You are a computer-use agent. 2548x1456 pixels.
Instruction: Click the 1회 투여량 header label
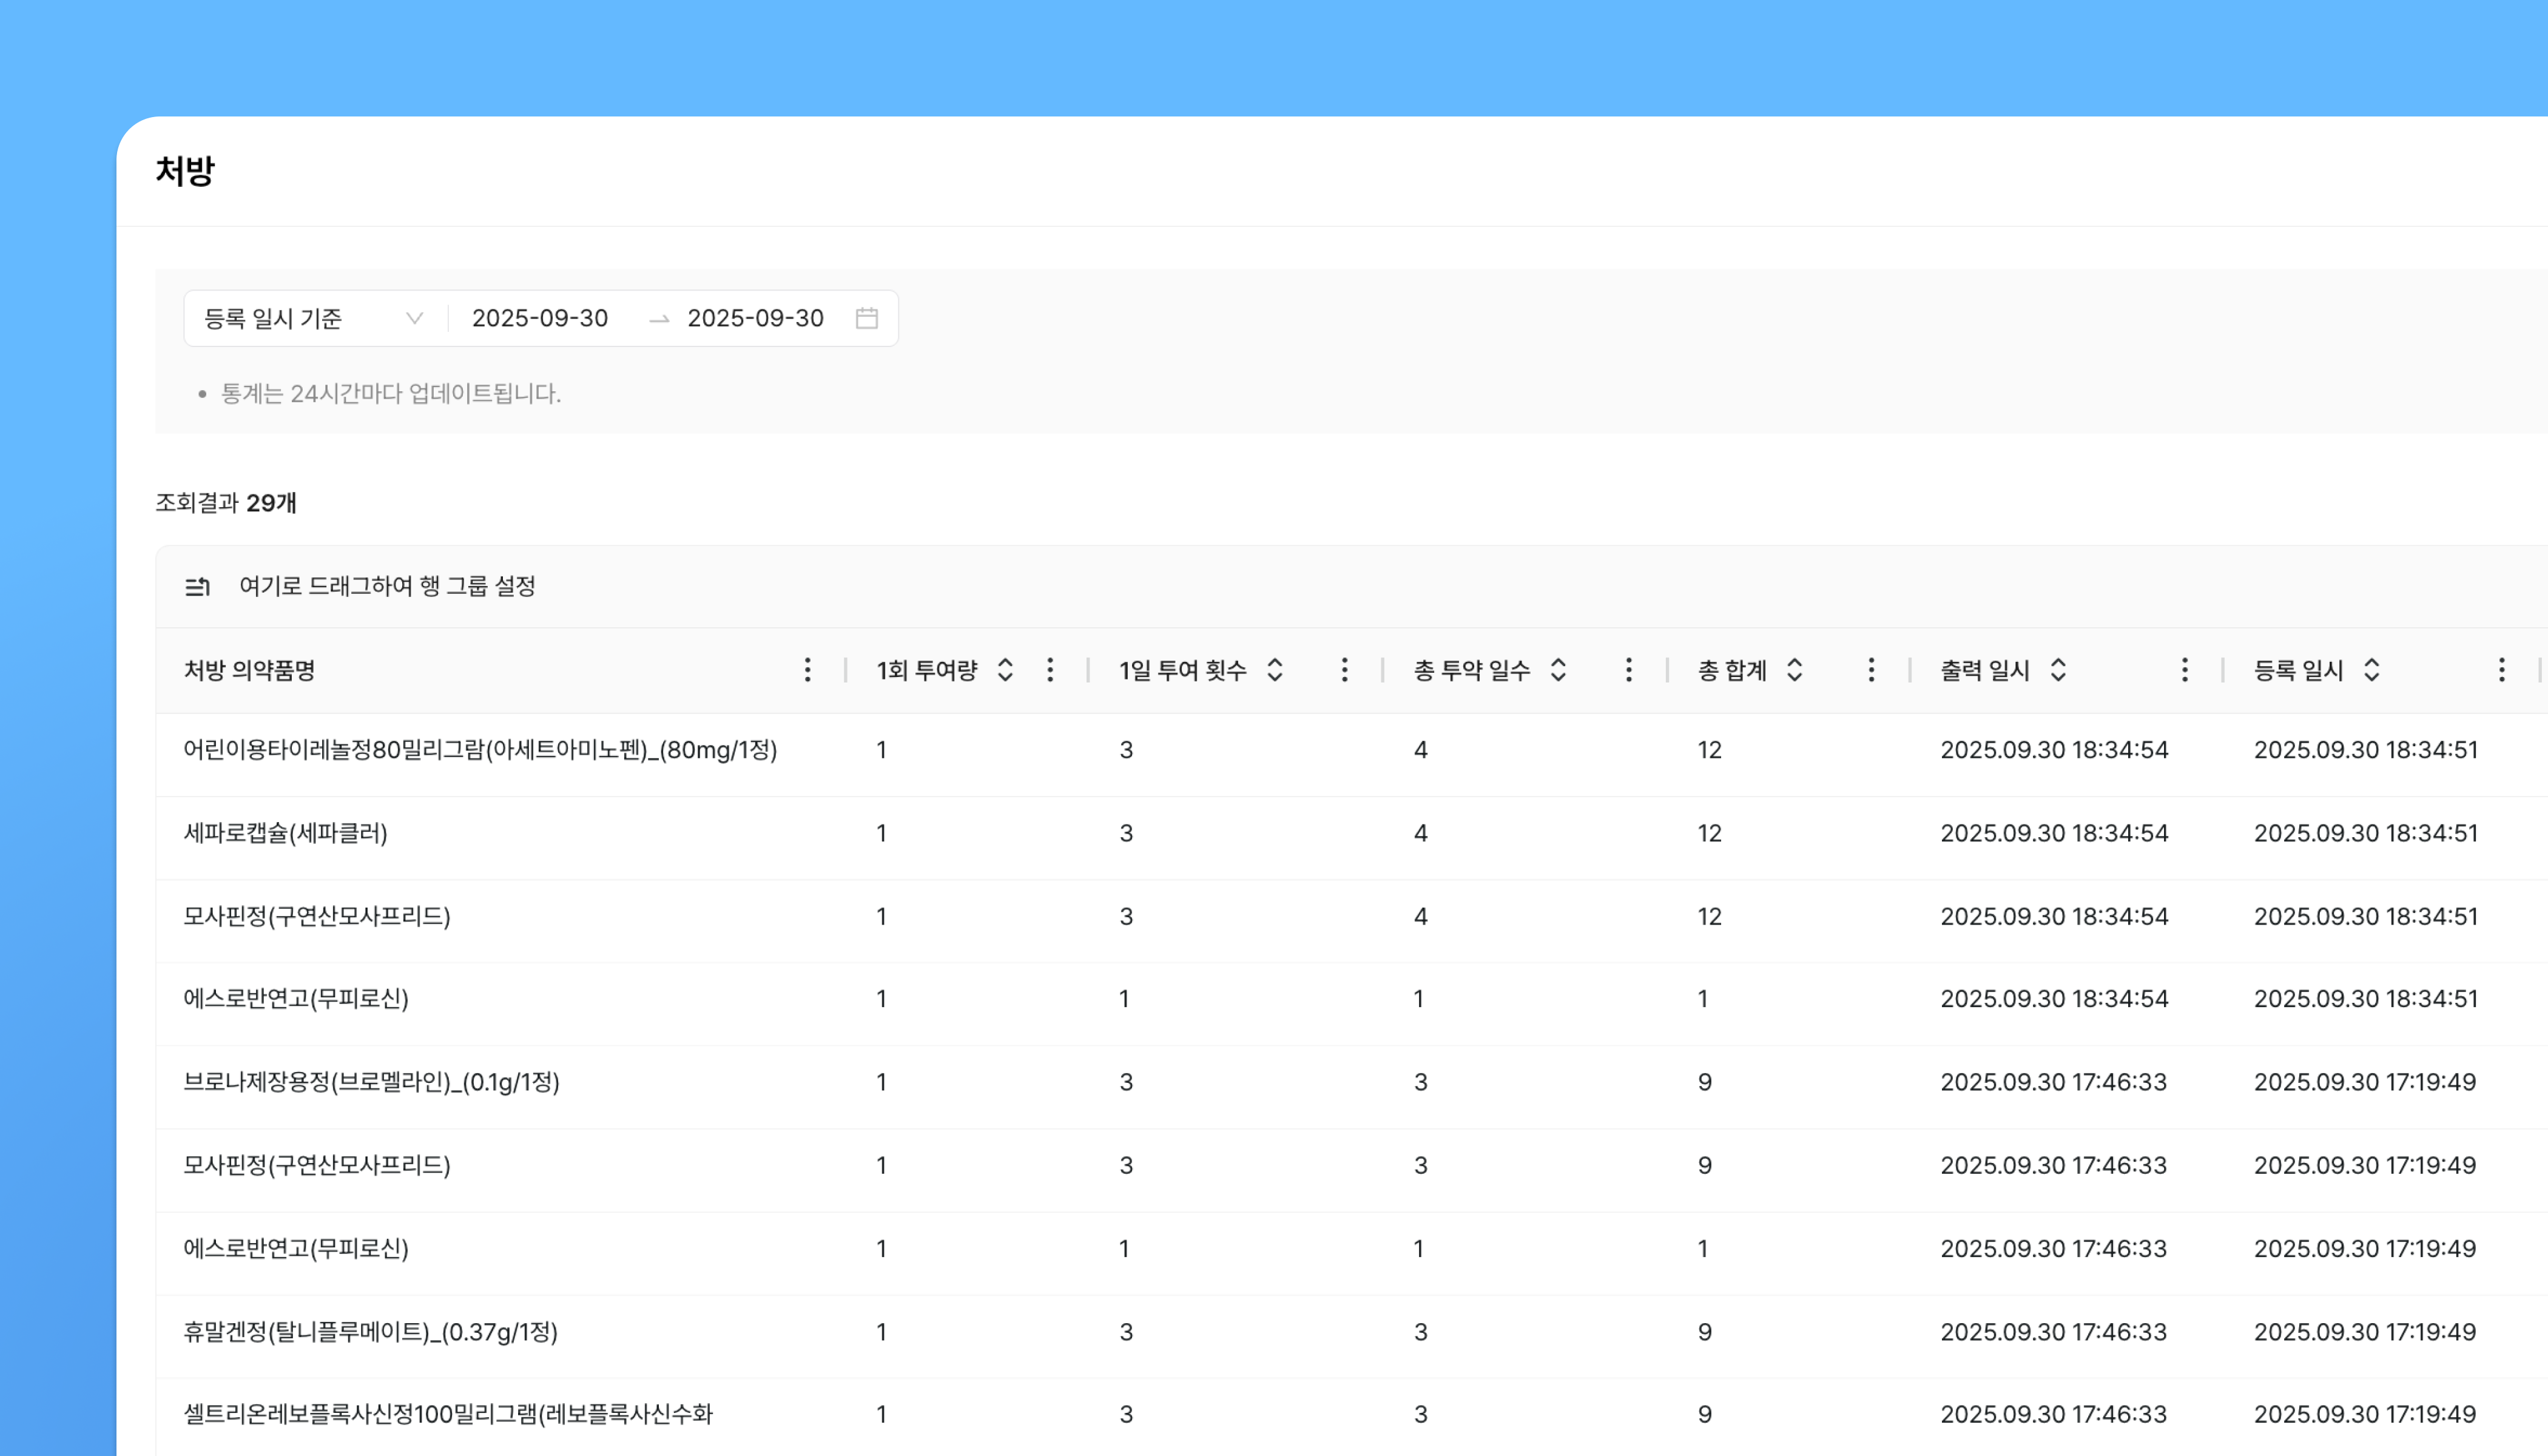click(x=927, y=670)
